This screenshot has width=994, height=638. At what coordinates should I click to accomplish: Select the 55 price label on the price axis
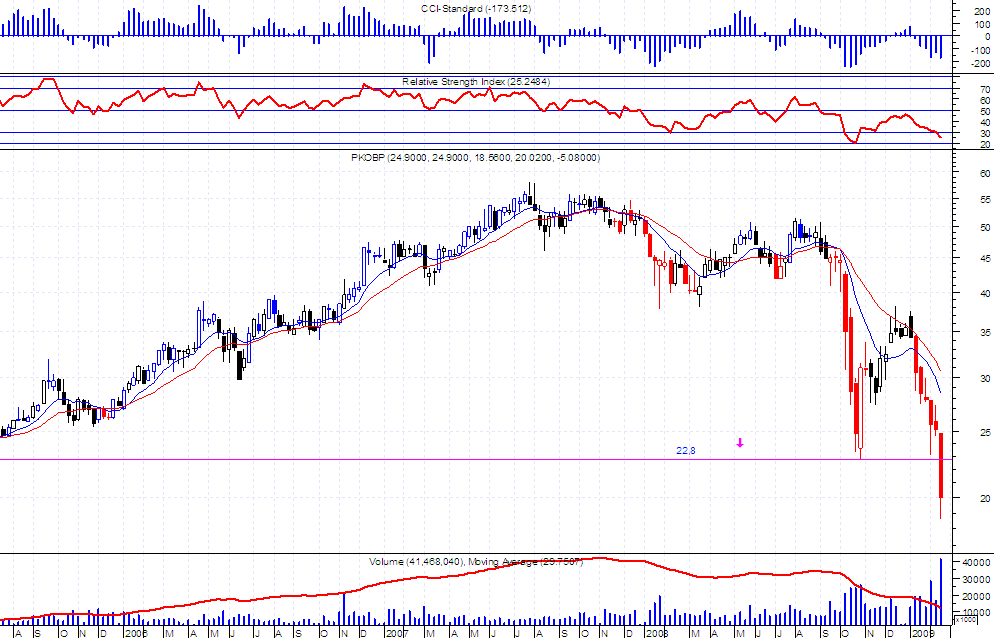(x=985, y=200)
